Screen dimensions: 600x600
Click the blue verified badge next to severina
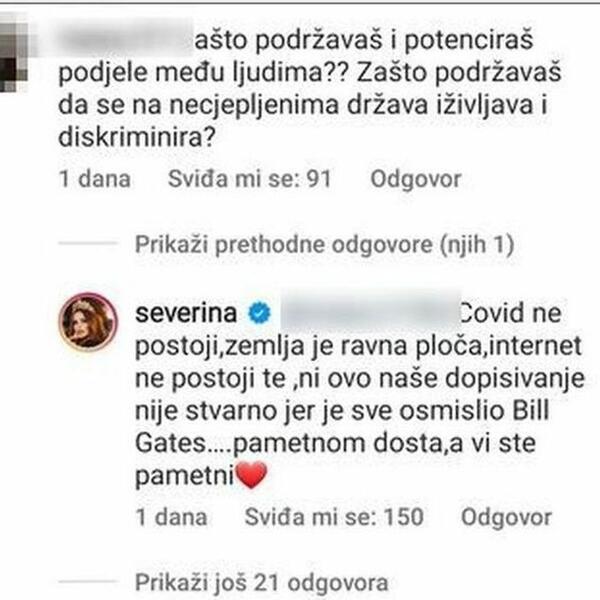pos(259,313)
